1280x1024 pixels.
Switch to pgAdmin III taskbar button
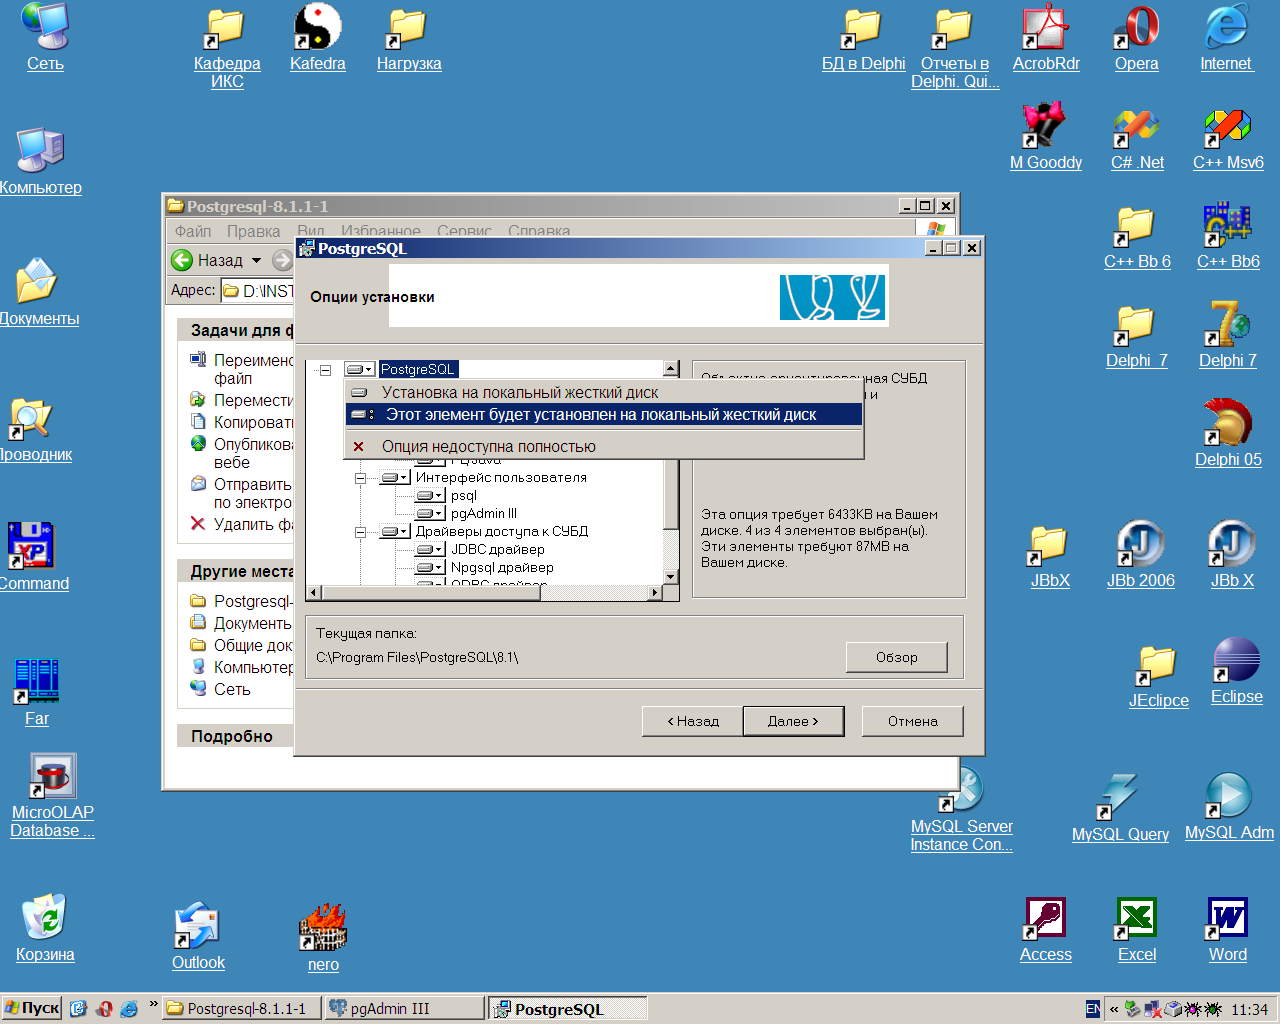click(404, 1008)
